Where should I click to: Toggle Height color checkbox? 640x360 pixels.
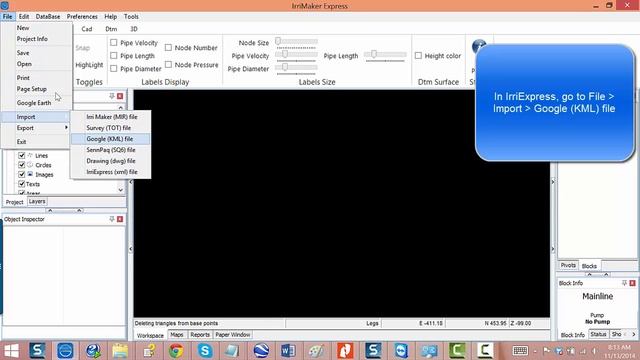[x=418, y=56]
